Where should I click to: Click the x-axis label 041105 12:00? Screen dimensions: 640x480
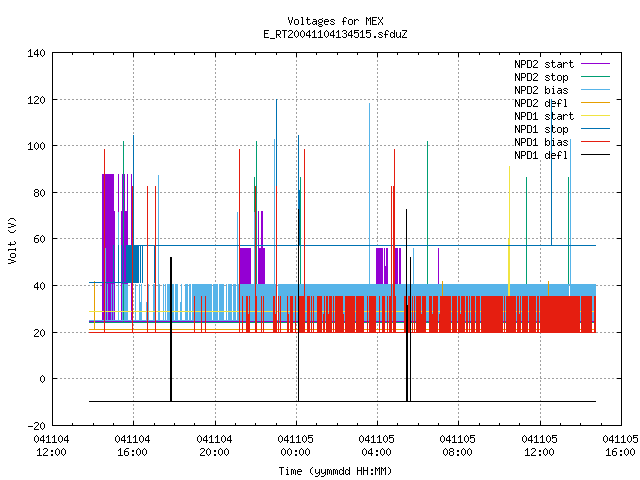(x=539, y=446)
